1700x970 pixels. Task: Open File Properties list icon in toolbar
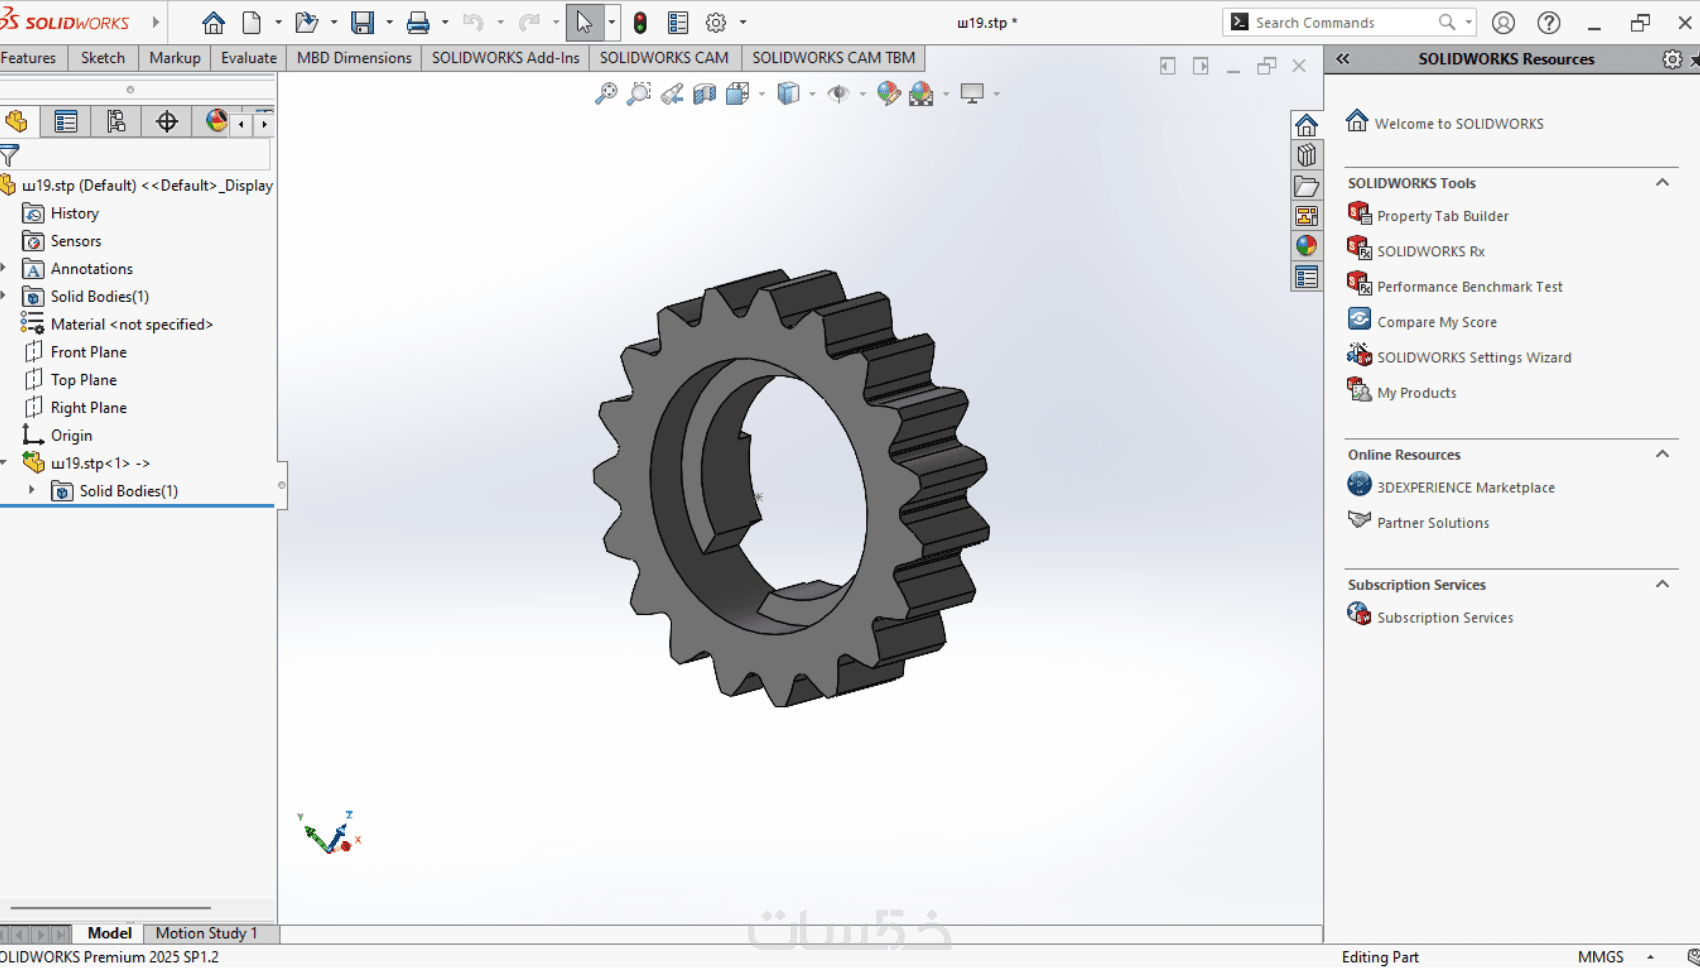point(678,22)
